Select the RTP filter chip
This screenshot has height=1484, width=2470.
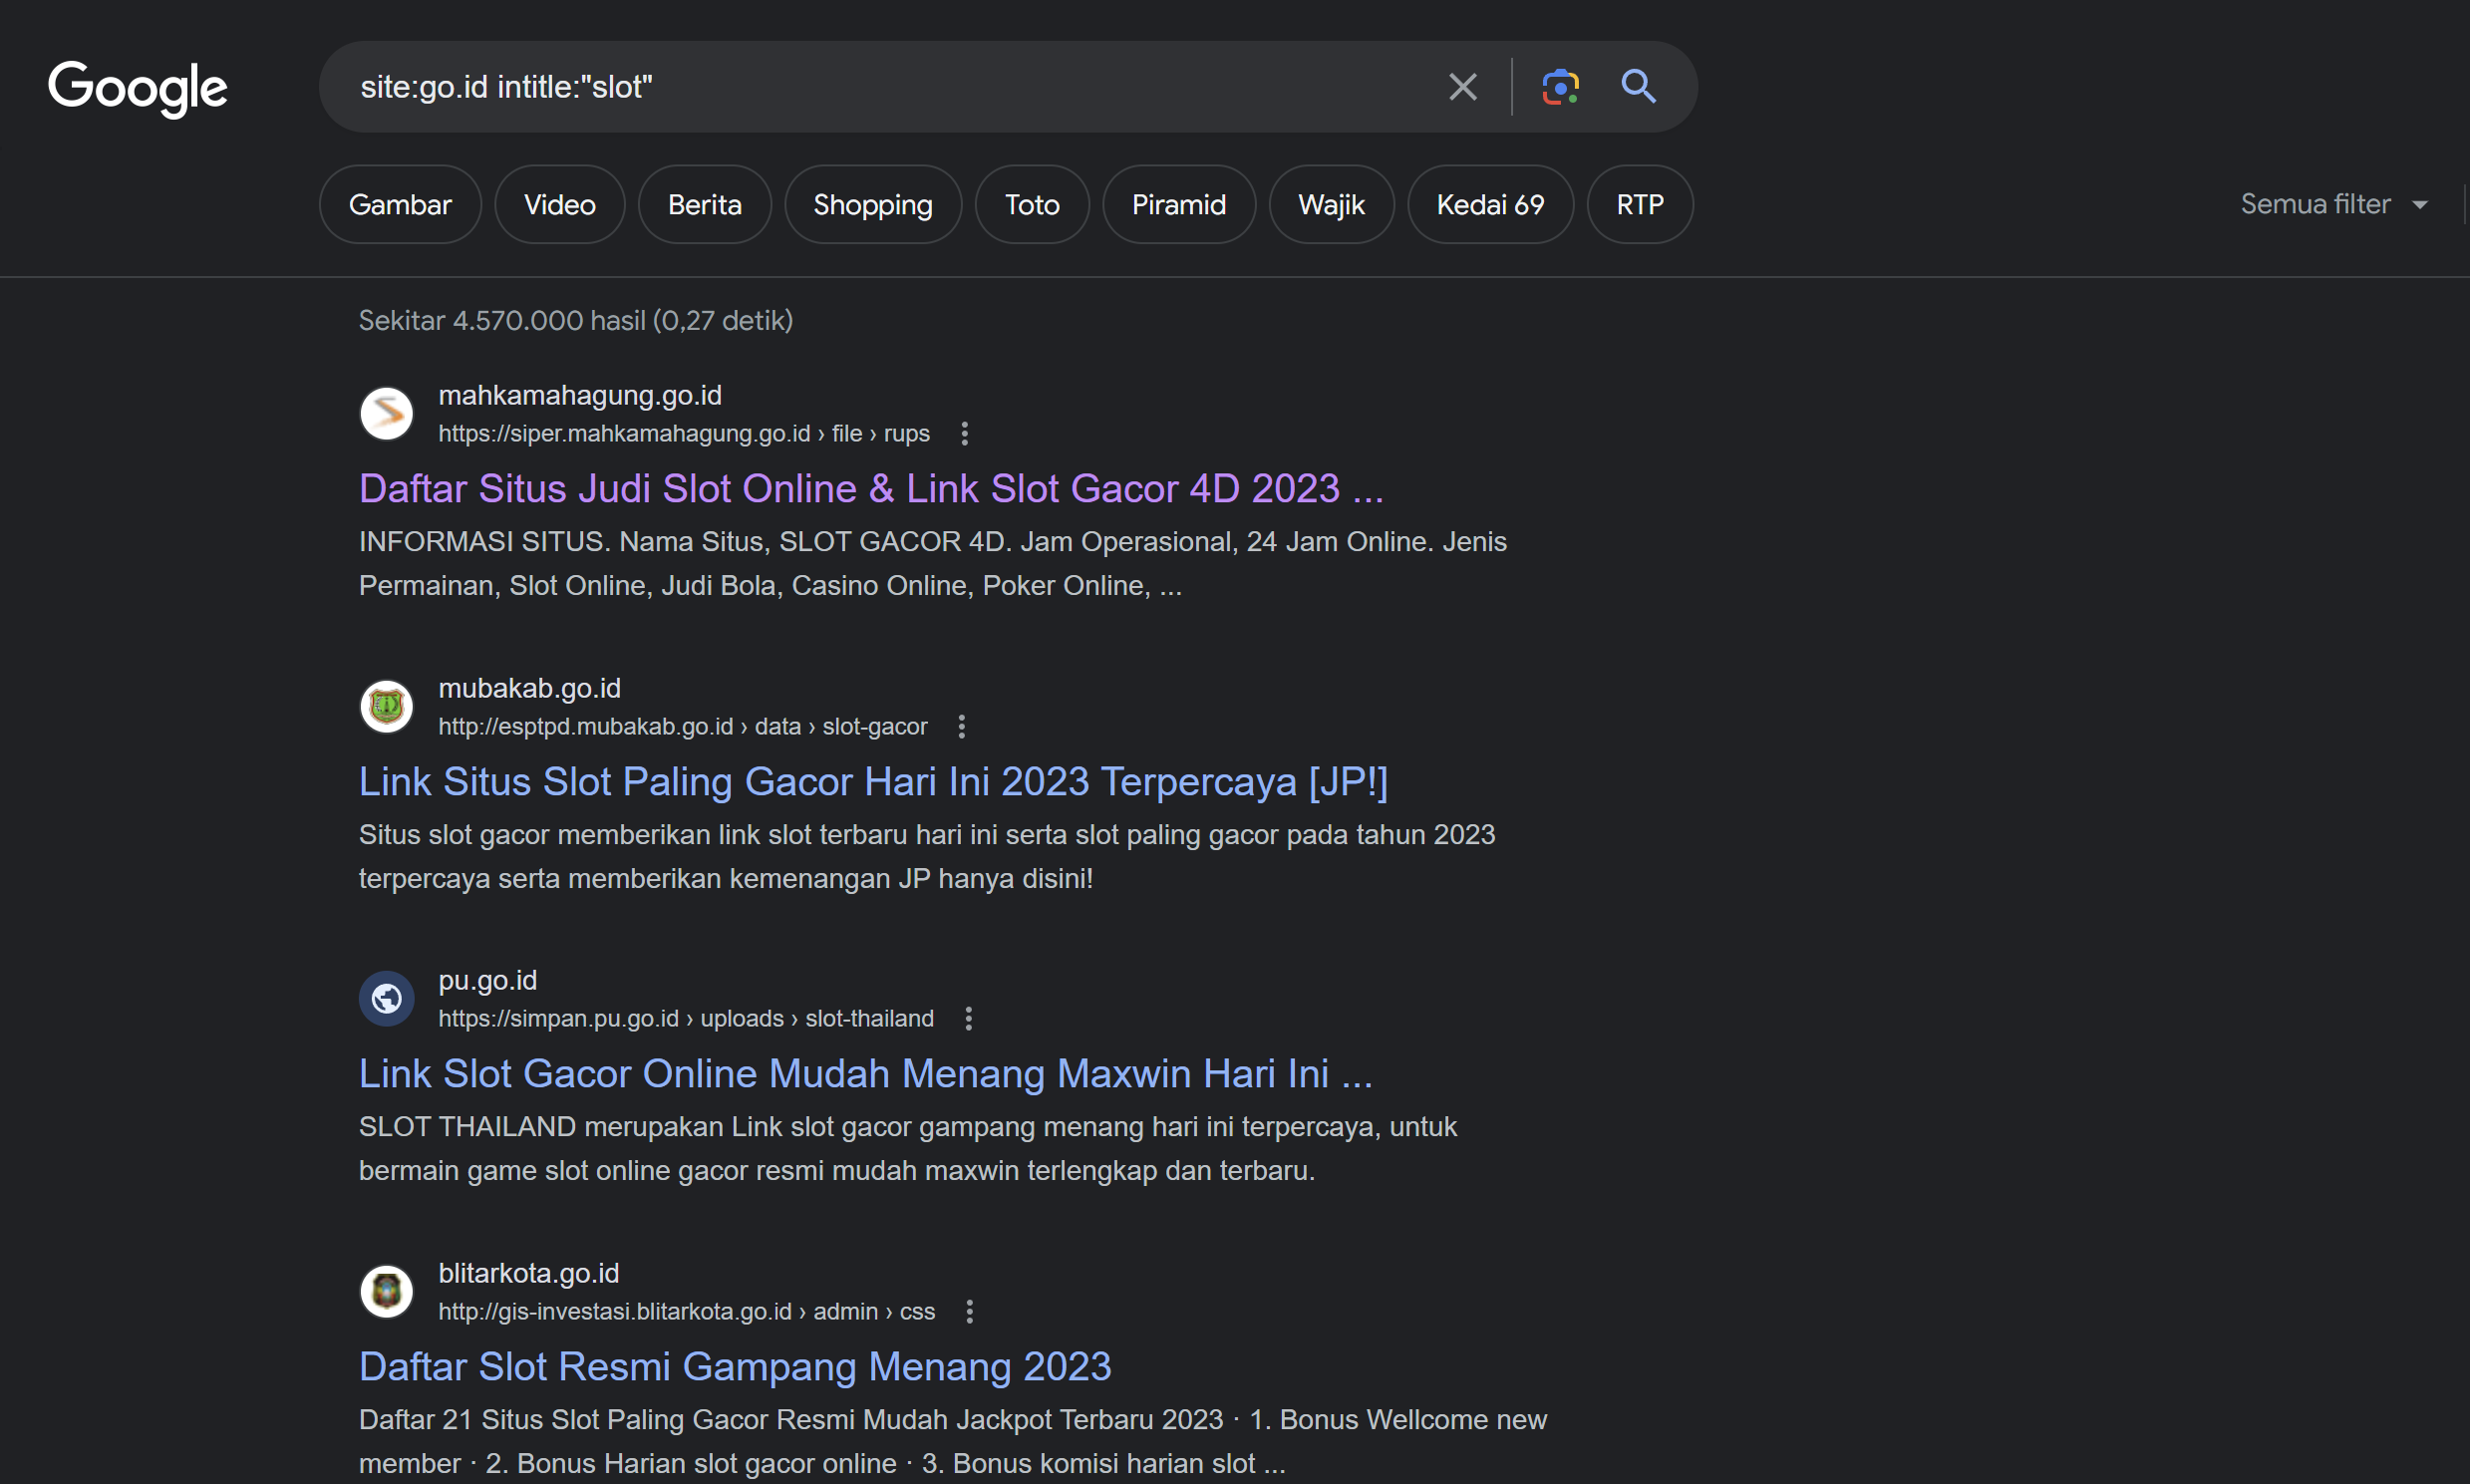1639,204
